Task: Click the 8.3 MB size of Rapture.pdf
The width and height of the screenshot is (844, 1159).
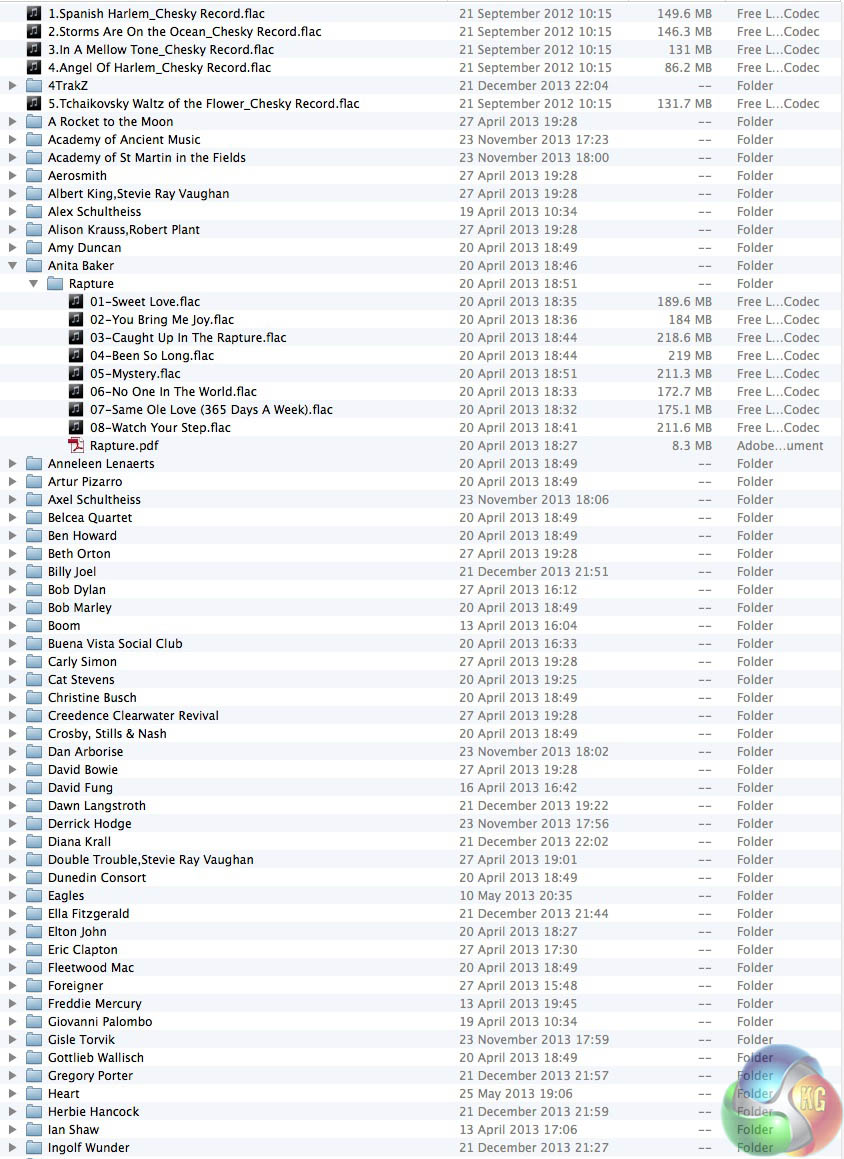Action: [692, 446]
